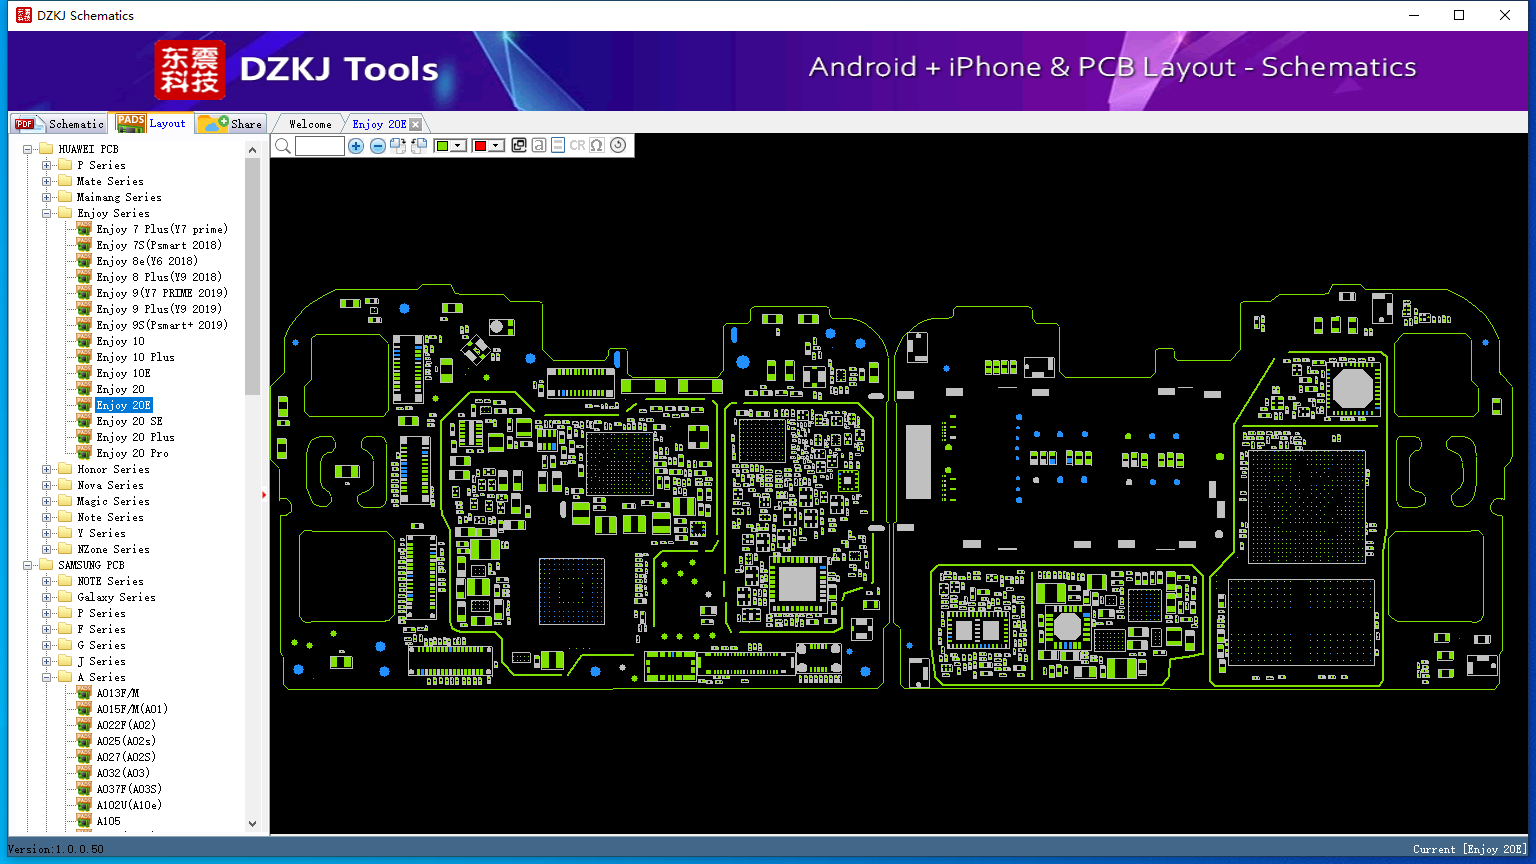This screenshot has height=864, width=1536.
Task: Click the layers overlay icon on toolbar
Action: (x=520, y=145)
